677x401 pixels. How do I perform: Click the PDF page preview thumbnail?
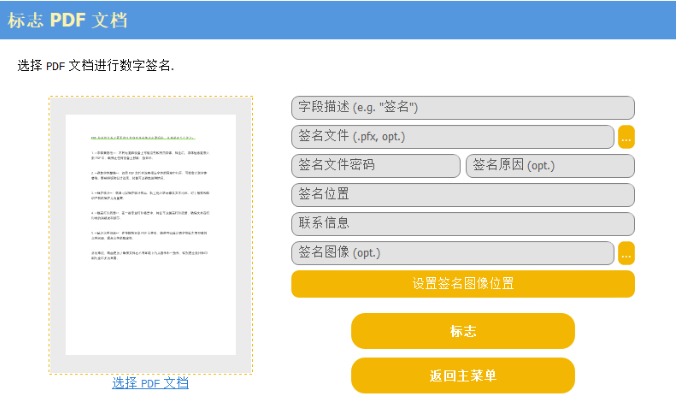point(150,233)
